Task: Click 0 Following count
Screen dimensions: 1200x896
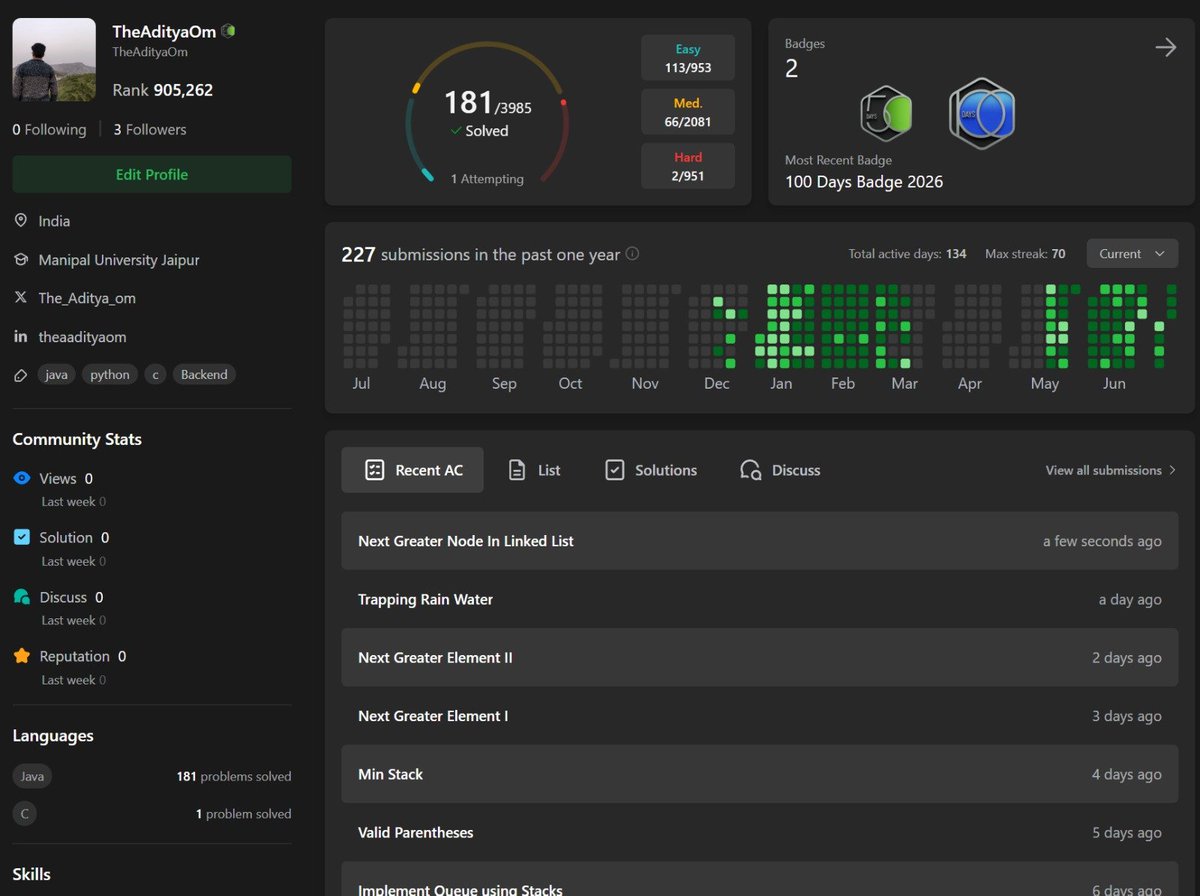Action: (x=49, y=129)
